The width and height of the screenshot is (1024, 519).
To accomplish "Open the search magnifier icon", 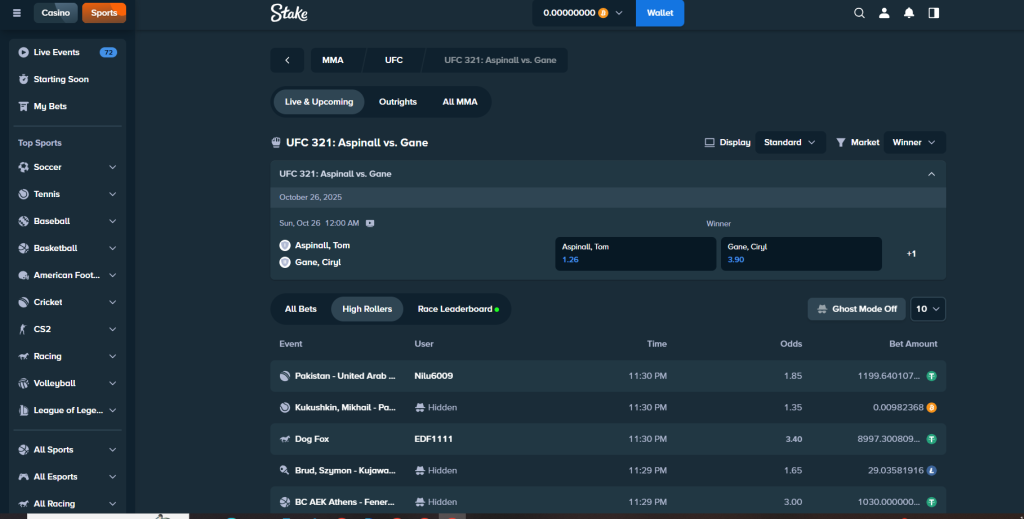I will 859,13.
